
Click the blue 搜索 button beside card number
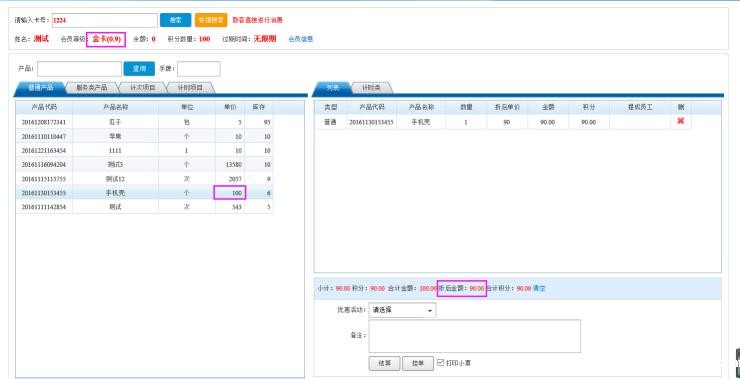click(x=176, y=20)
